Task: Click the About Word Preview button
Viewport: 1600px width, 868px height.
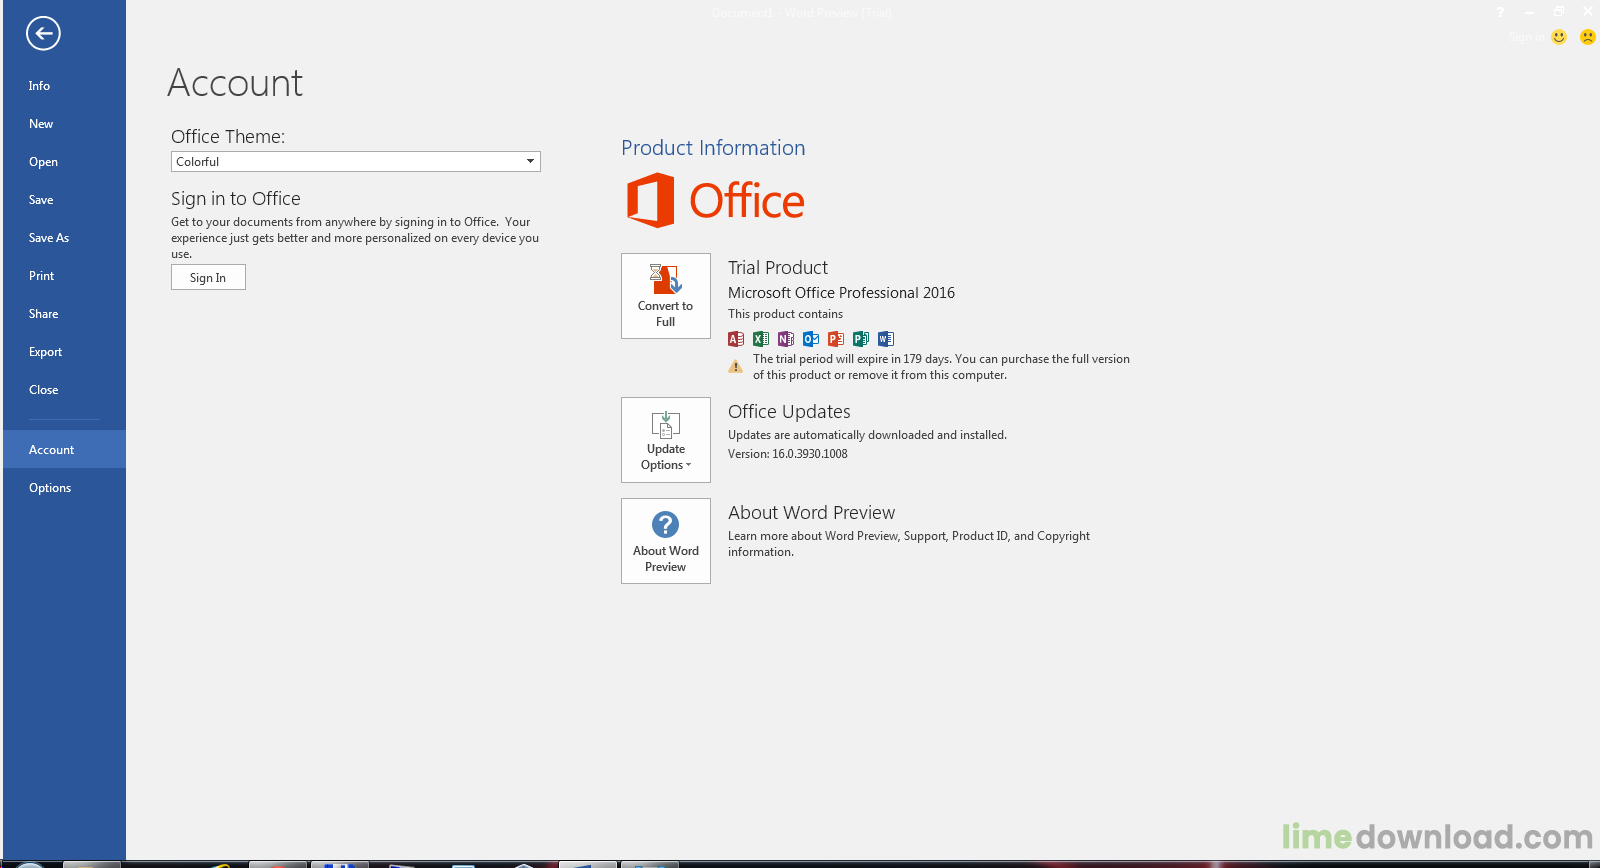Action: pos(666,541)
